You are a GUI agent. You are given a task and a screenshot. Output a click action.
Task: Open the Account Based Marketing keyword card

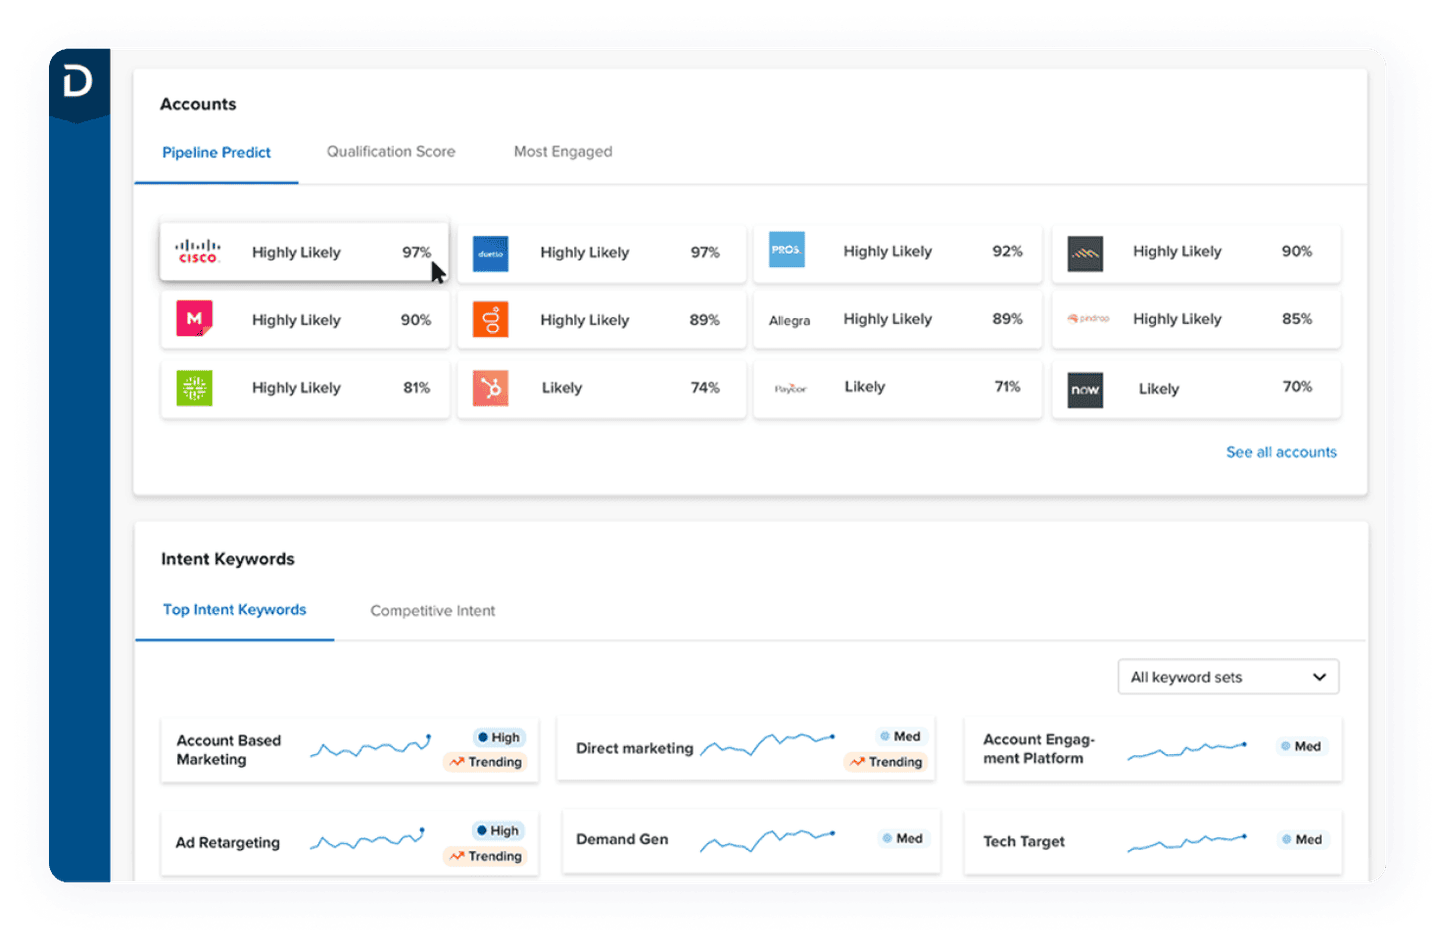pos(229,750)
